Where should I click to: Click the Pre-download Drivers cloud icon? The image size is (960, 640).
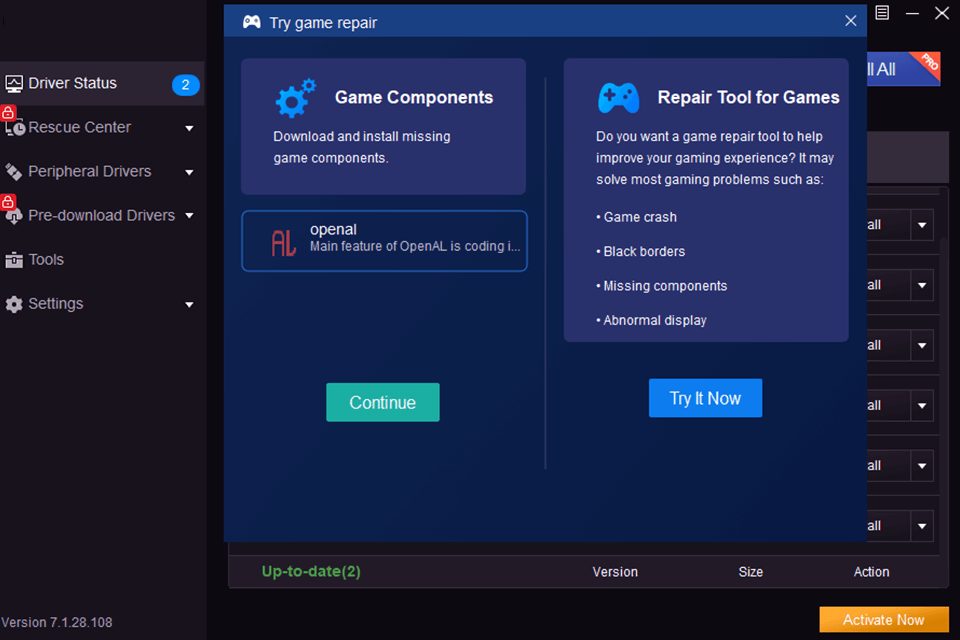point(14,216)
